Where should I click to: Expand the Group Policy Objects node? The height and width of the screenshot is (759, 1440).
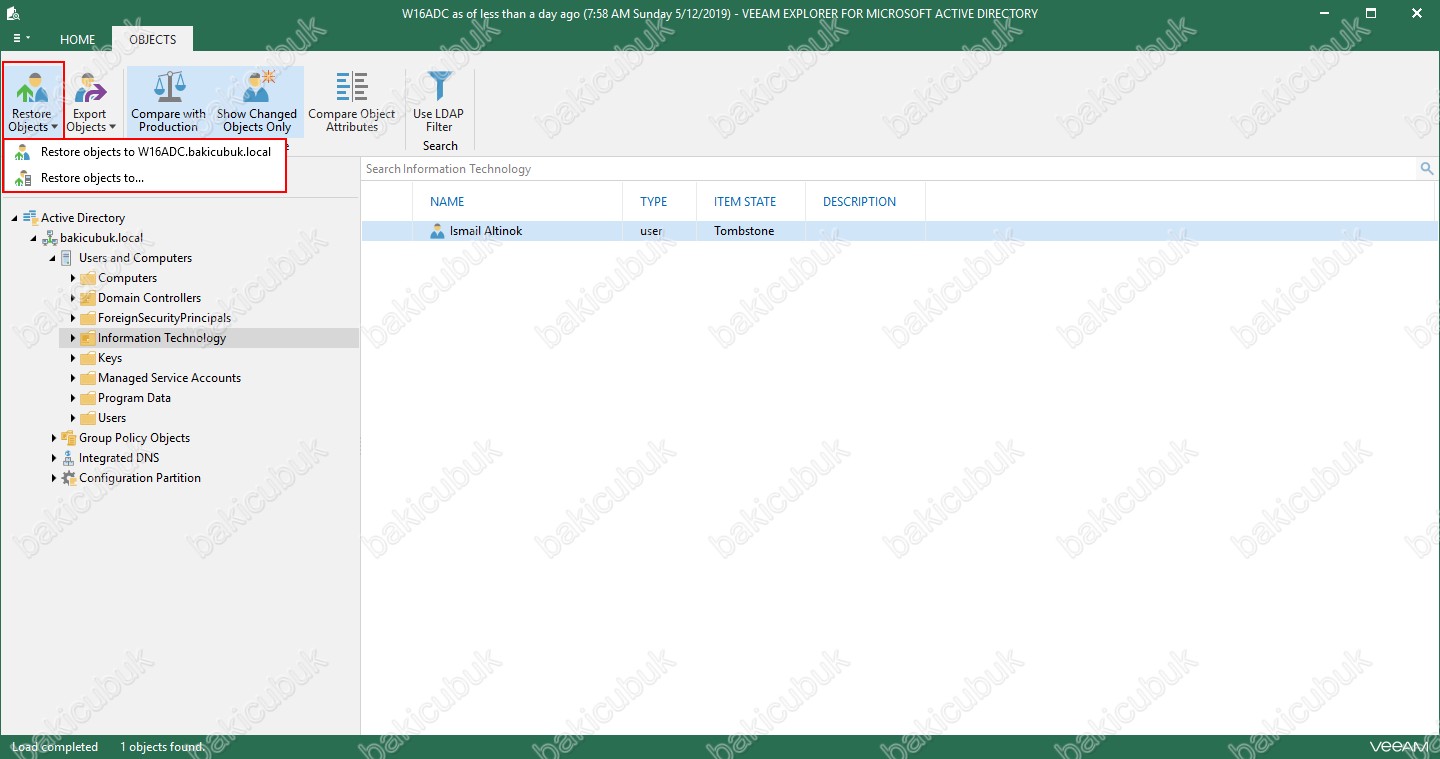point(53,438)
